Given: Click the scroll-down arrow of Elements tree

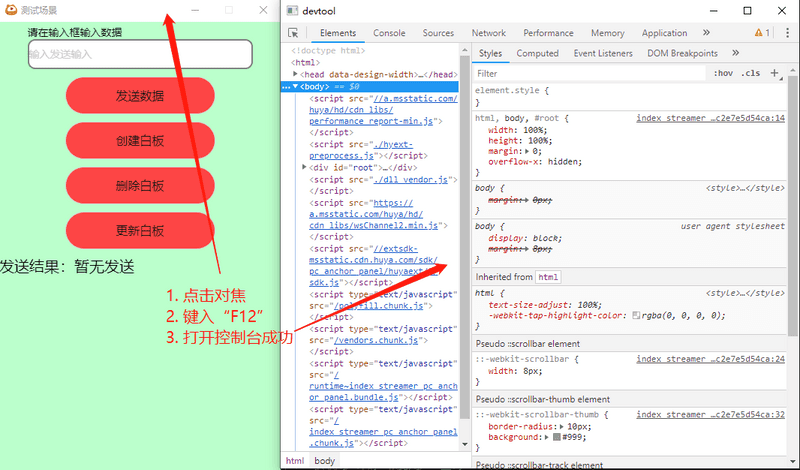Looking at the screenshot, I should (464, 444).
